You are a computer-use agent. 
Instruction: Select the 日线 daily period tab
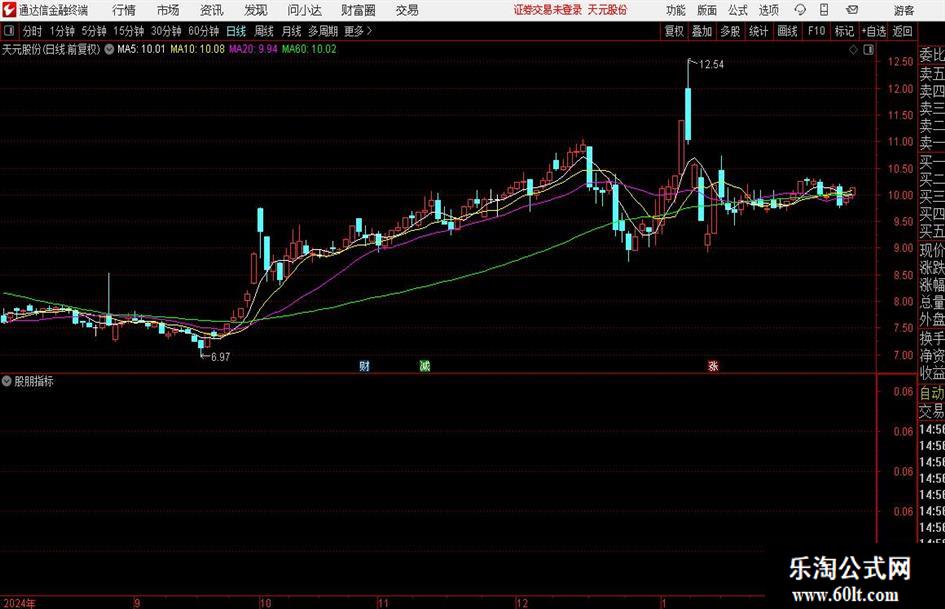(x=236, y=31)
